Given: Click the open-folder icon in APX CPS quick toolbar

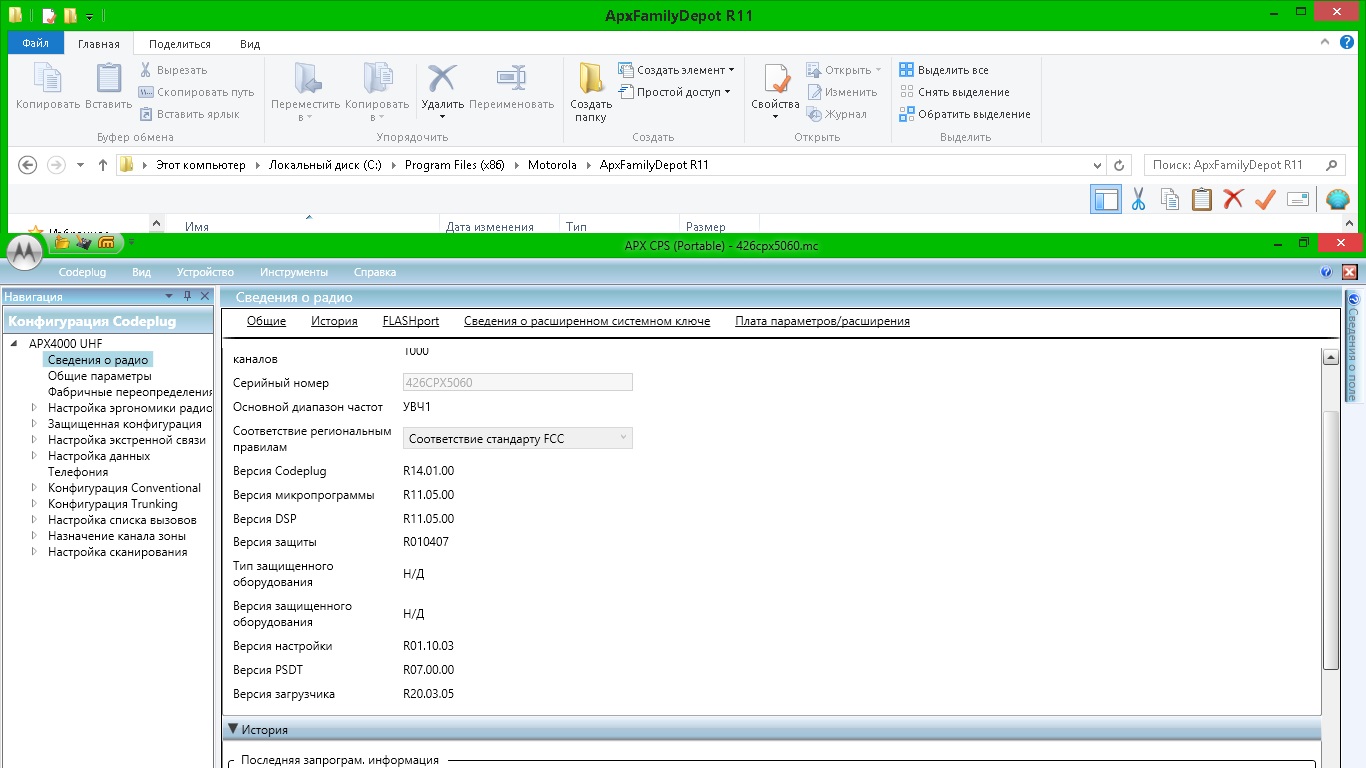Looking at the screenshot, I should 63,243.
